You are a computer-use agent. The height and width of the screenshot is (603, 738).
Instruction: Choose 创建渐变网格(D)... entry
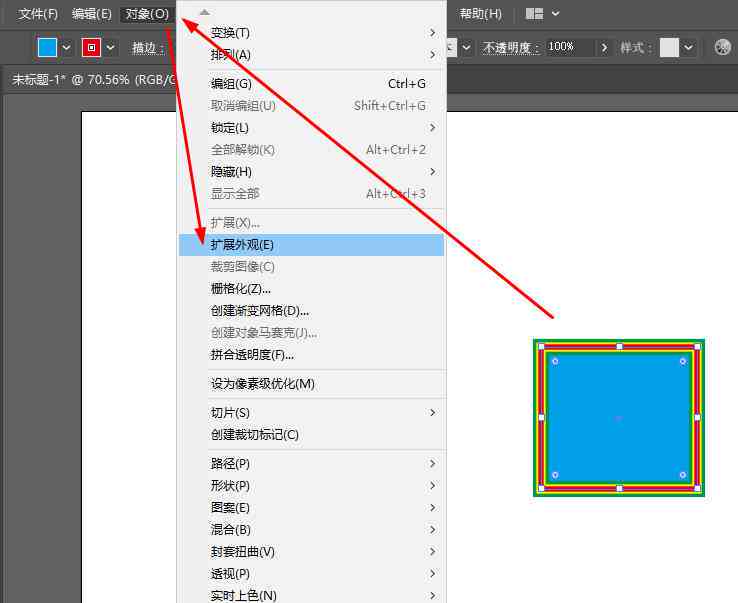312,311
